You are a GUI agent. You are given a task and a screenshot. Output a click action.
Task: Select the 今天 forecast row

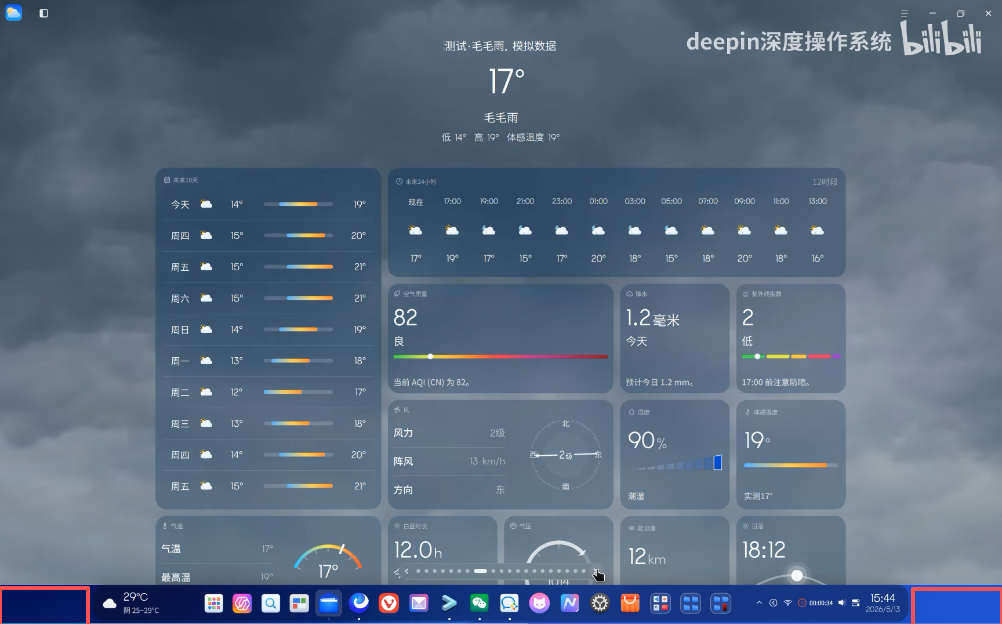point(268,204)
